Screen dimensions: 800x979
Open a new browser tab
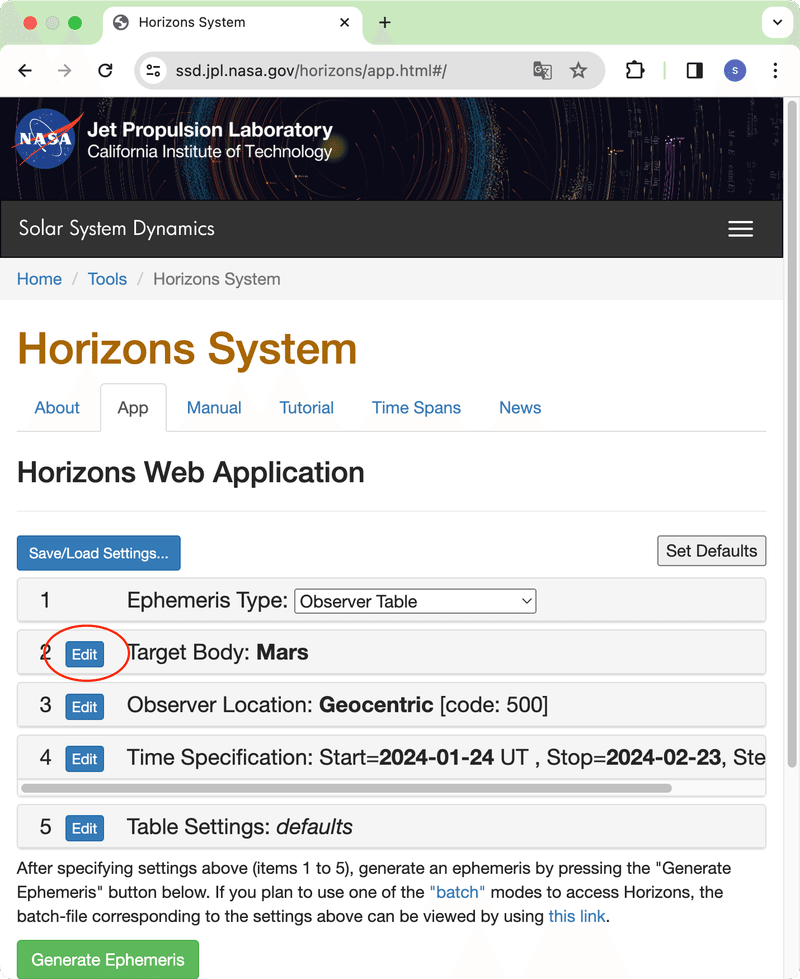[385, 23]
